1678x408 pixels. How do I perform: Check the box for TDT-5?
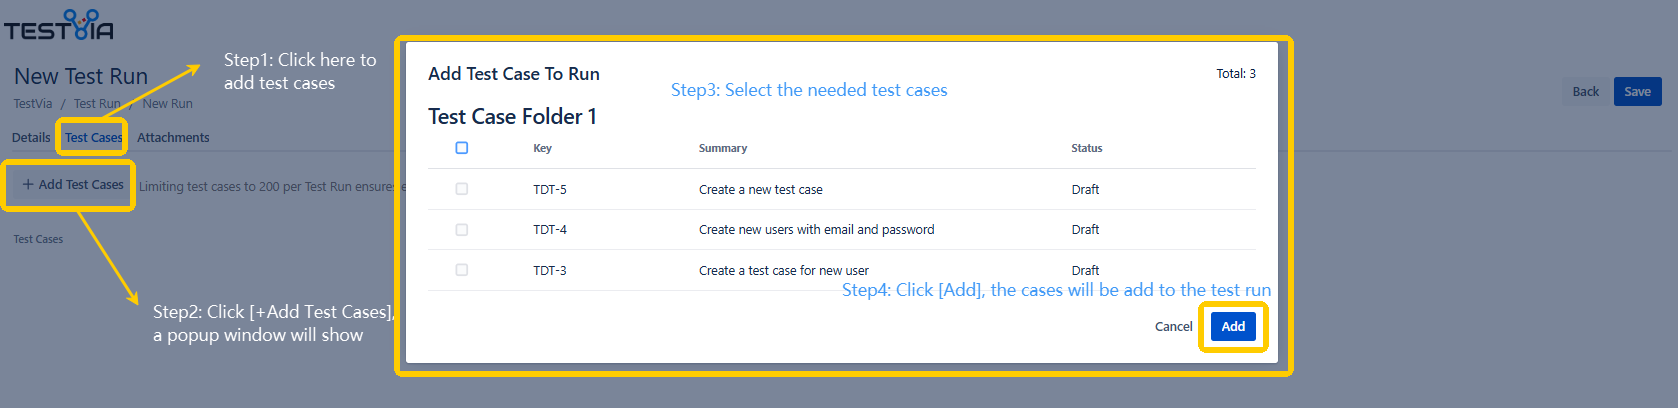coord(462,189)
